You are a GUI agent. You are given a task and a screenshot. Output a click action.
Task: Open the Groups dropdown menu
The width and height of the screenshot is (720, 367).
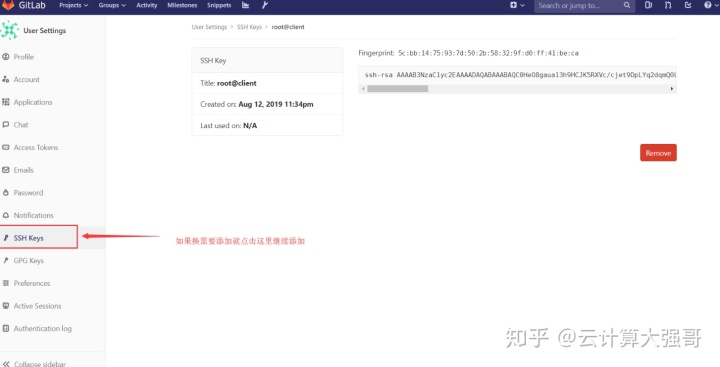112,6
